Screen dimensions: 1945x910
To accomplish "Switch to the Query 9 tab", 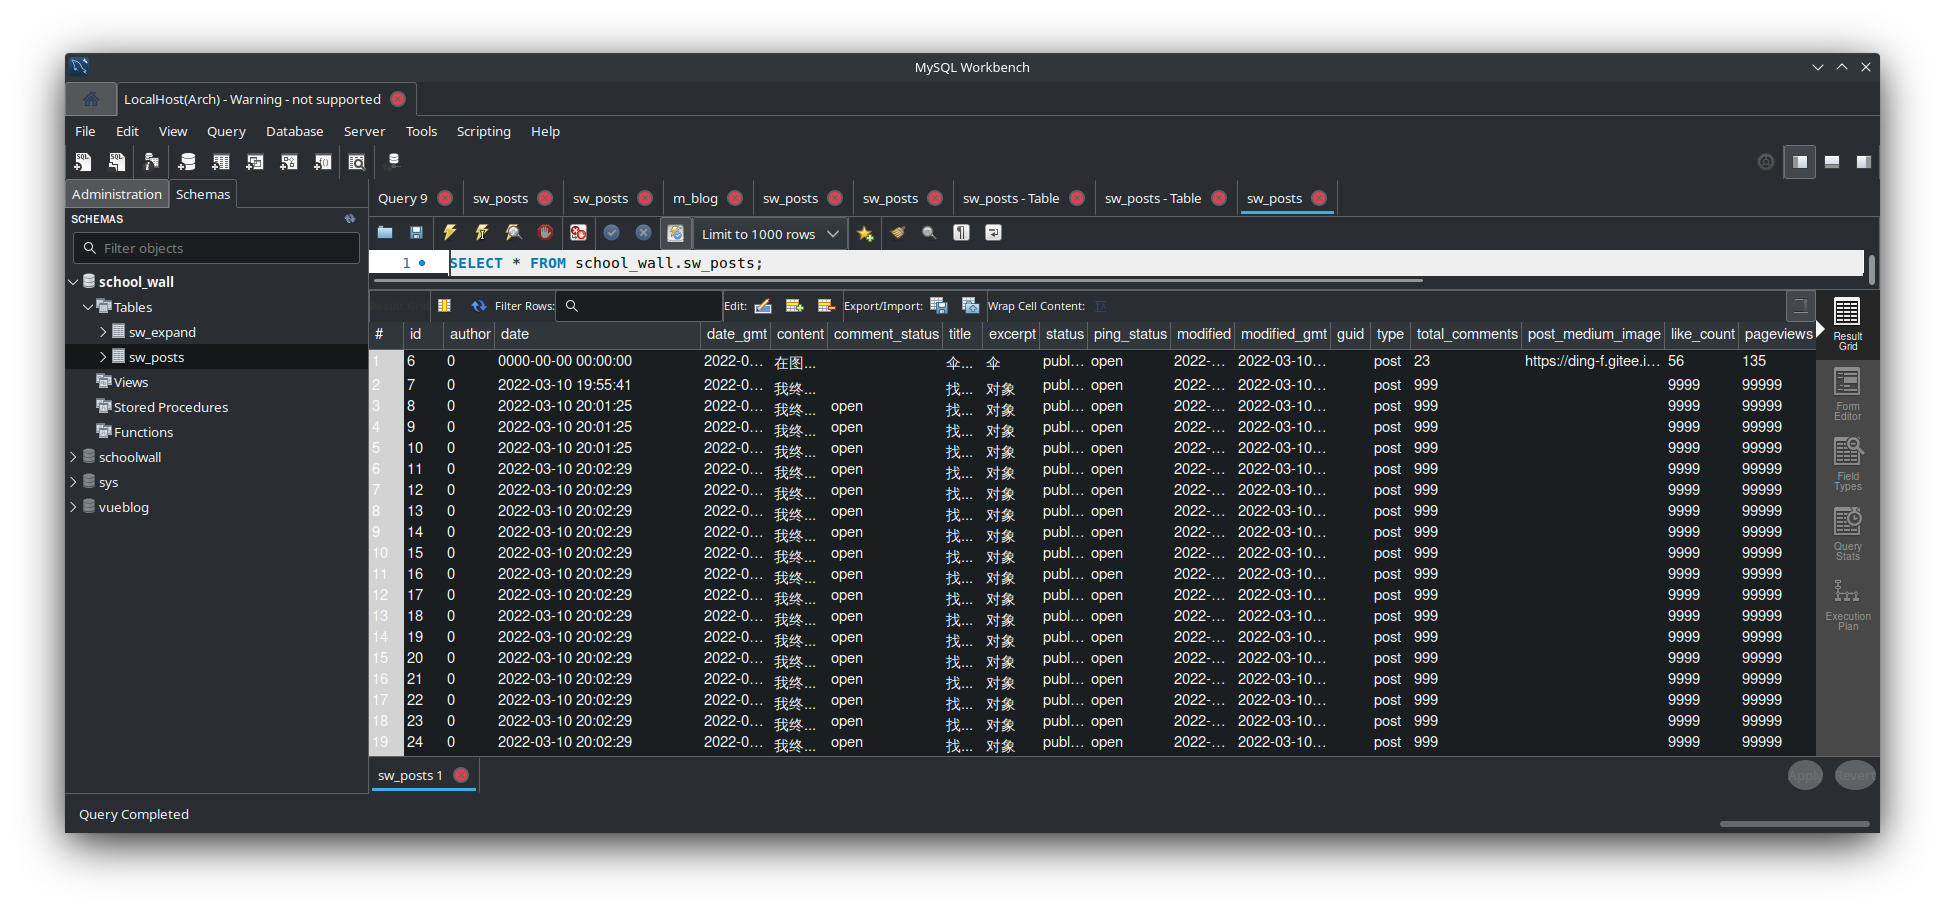I will (x=402, y=198).
